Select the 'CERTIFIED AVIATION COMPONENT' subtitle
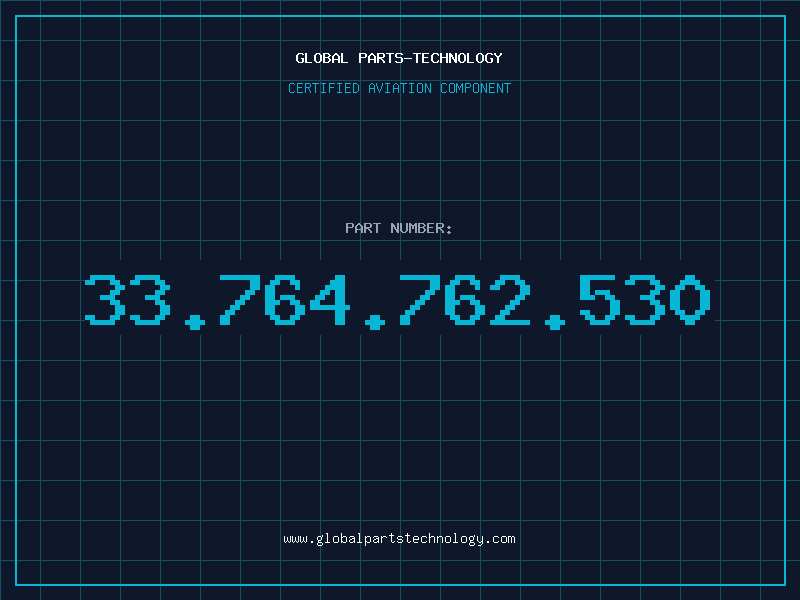The height and width of the screenshot is (600, 800). point(399,88)
